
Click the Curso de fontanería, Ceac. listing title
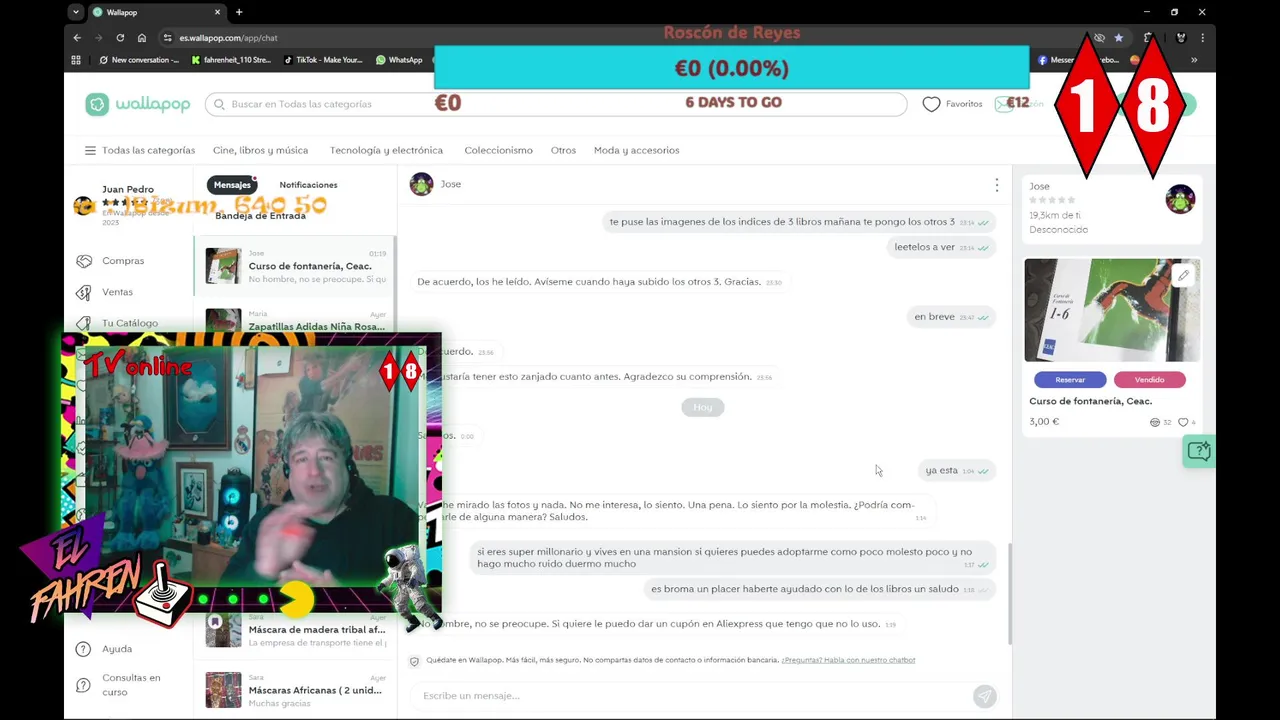(x=1090, y=401)
